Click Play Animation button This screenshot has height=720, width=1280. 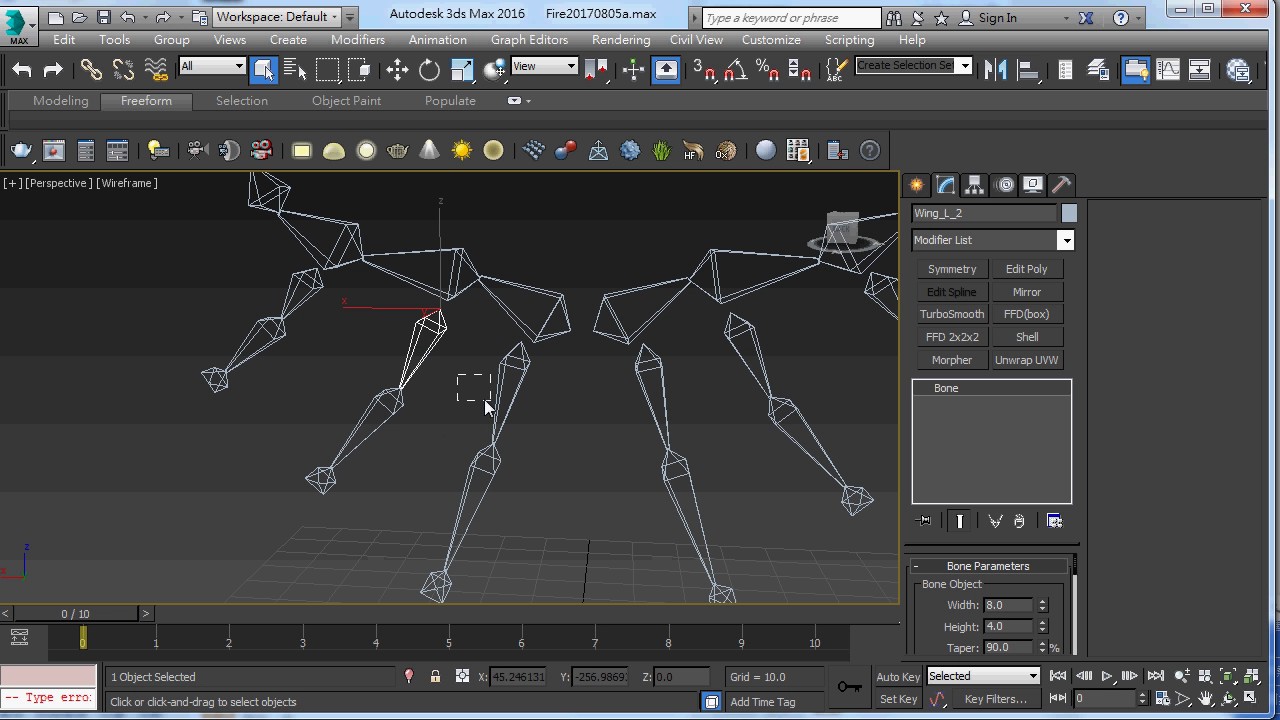coord(1107,677)
